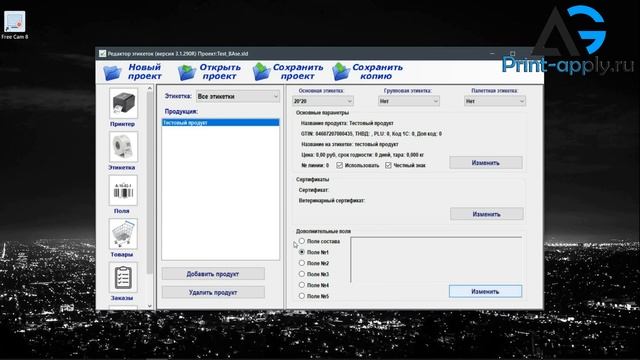Image resolution: width=640 pixels, height=360 pixels.
Task: Click the Название продукта text line
Action: pos(347,123)
